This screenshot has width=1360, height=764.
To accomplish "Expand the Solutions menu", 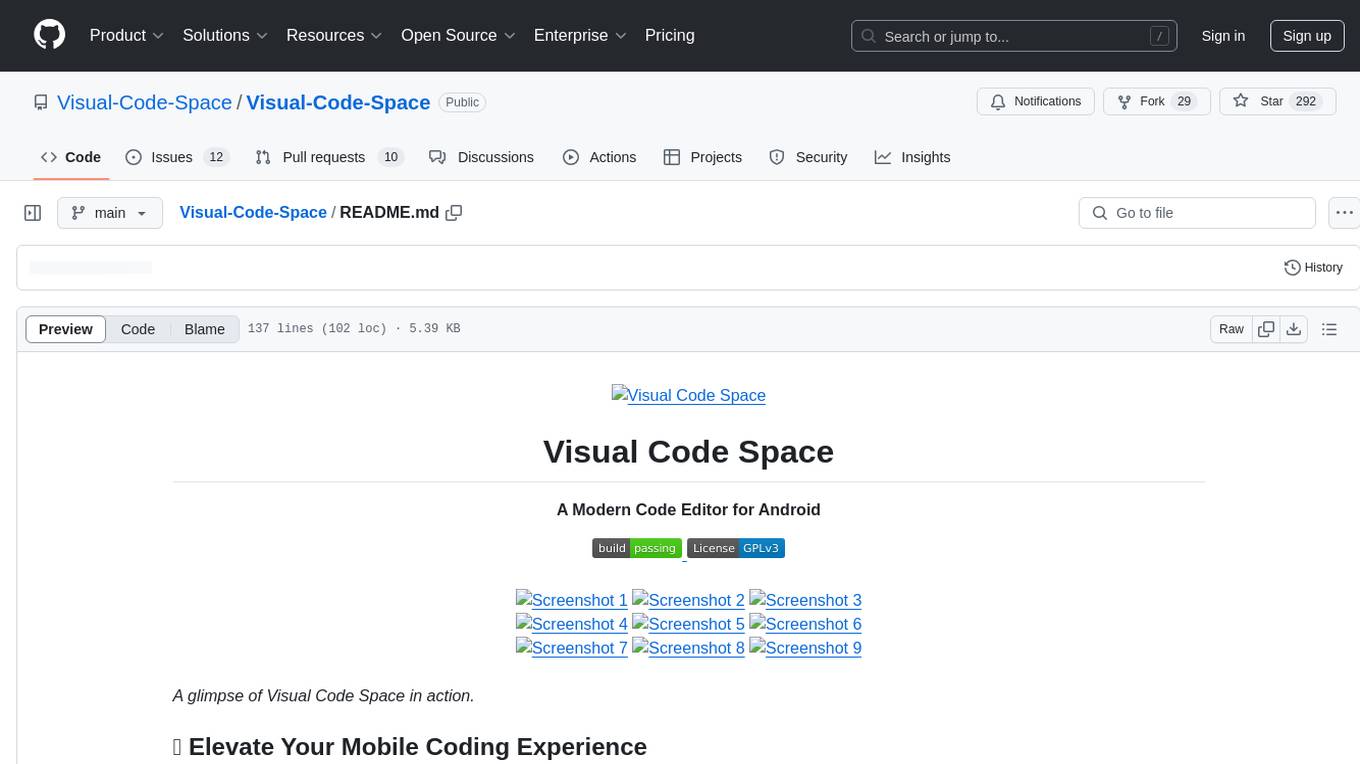I will tap(225, 35).
